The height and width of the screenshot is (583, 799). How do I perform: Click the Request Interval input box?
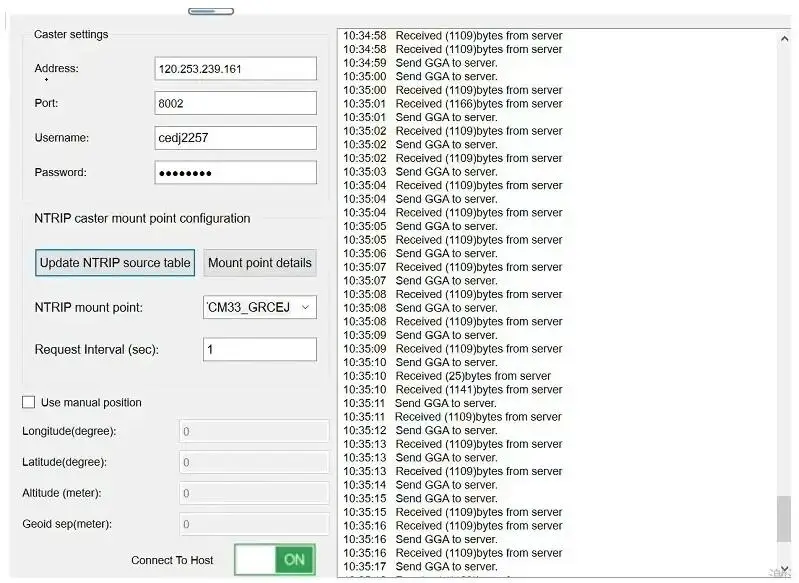(259, 350)
